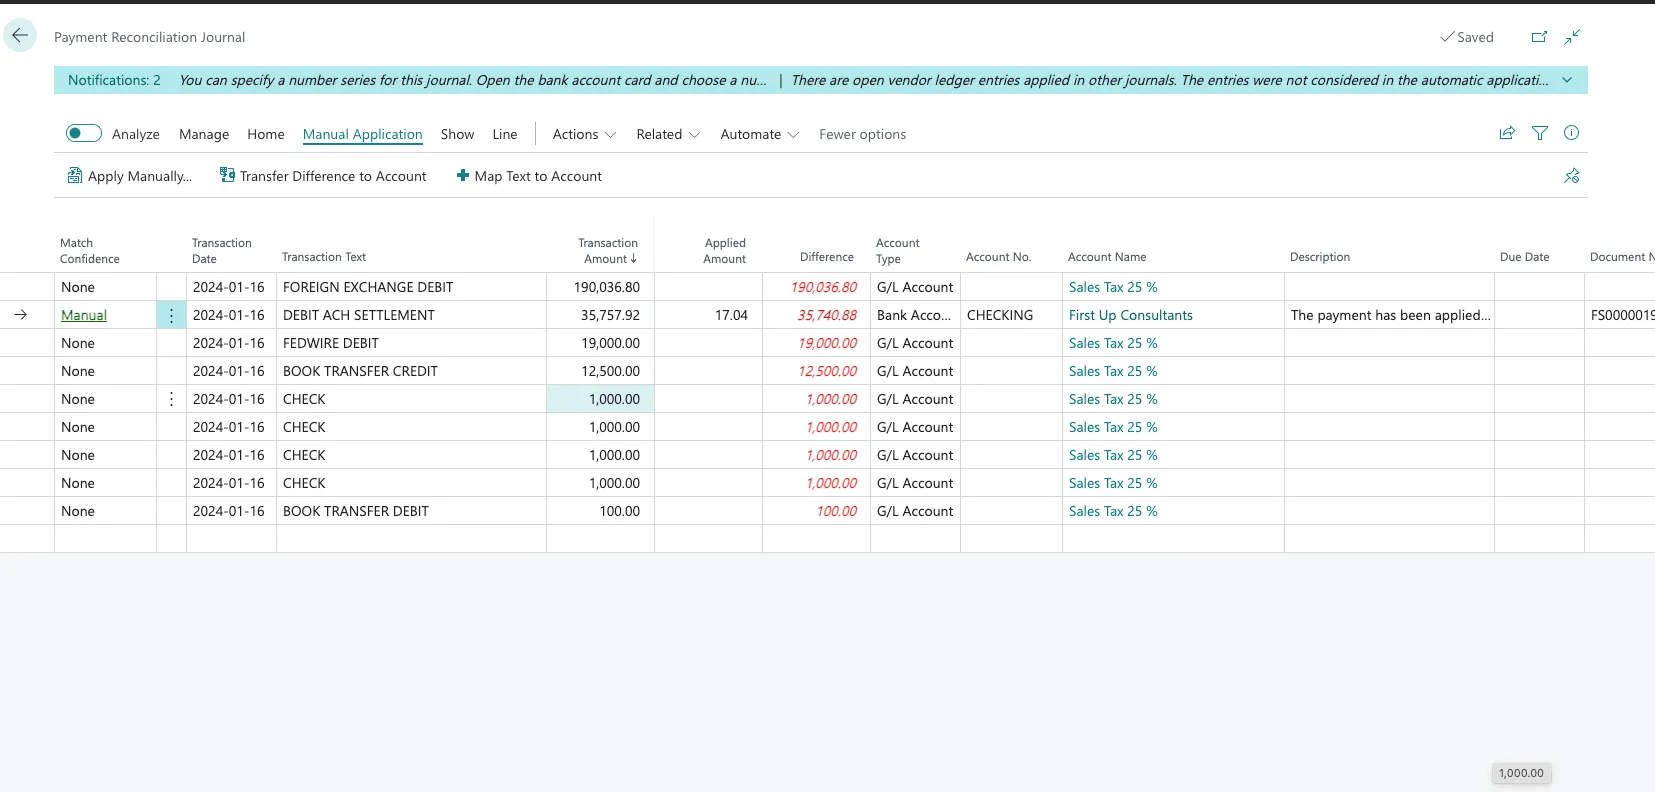The image size is (1655, 792).
Task: Open the Line menu
Action: point(505,134)
